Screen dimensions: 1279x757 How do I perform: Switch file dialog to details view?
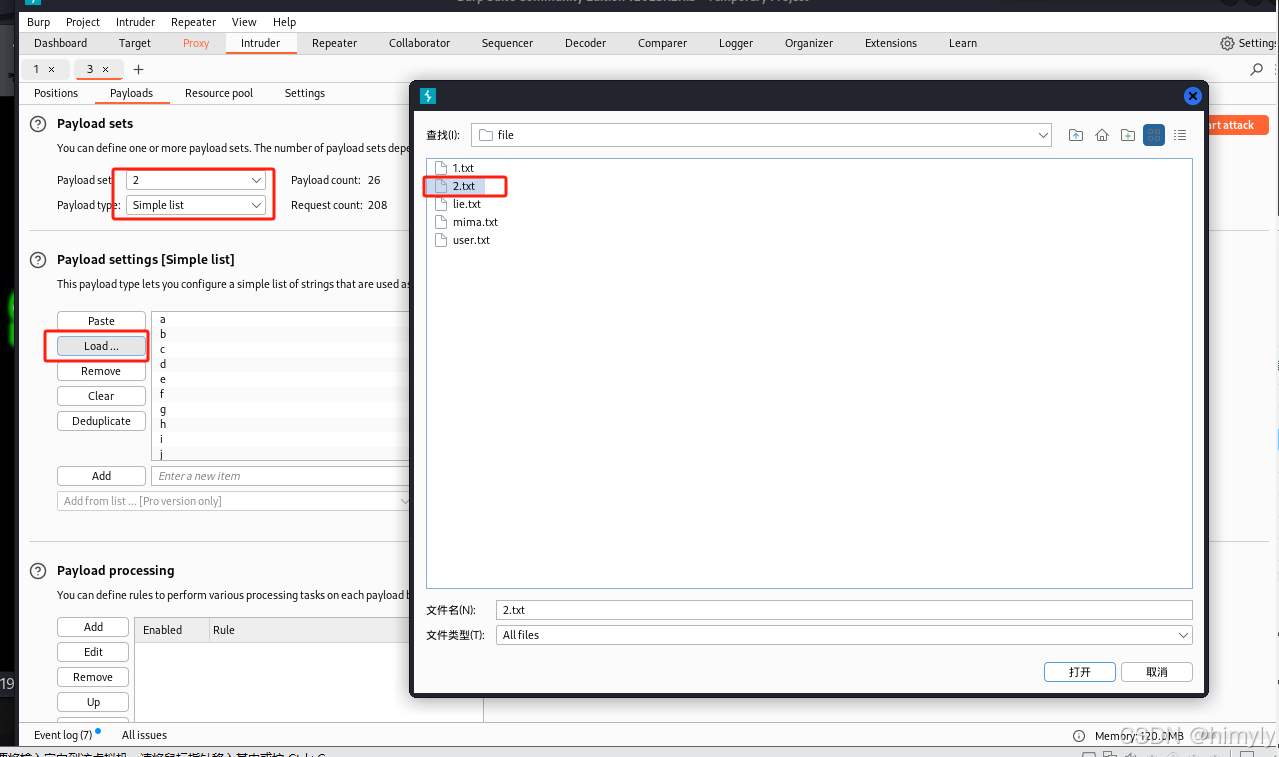[1180, 135]
